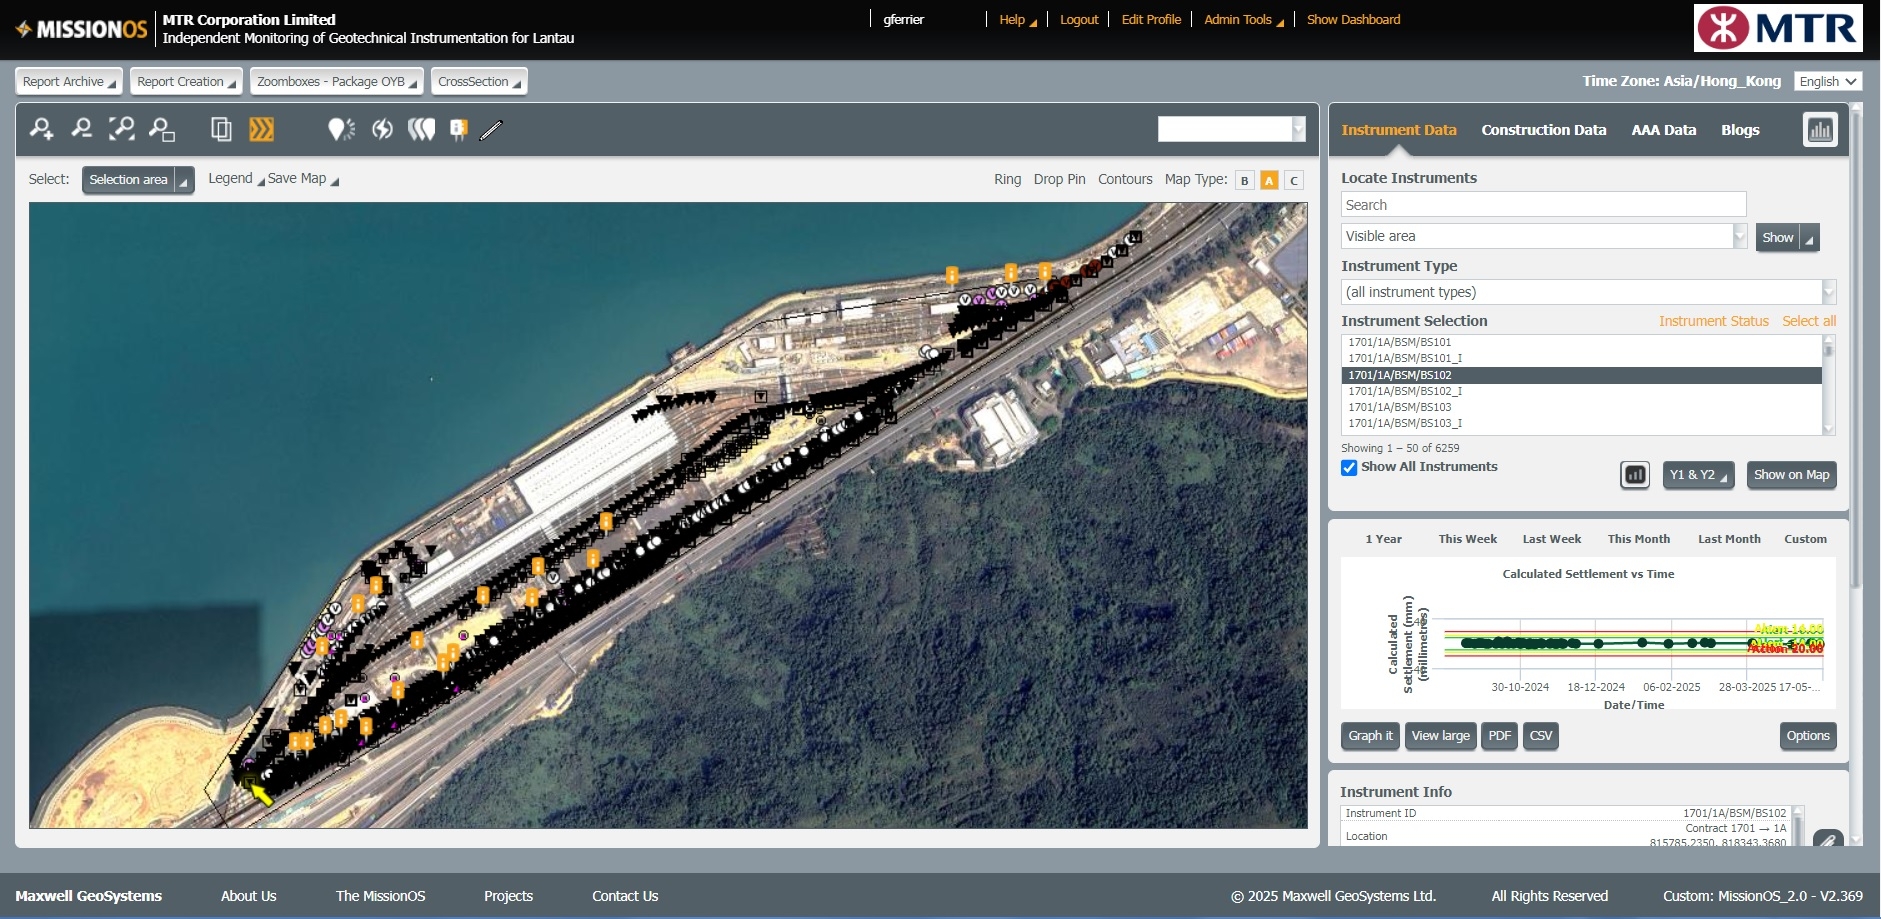Click the instrument list scrollbar
Viewport: 1881px width, 919px height.
(1828, 385)
